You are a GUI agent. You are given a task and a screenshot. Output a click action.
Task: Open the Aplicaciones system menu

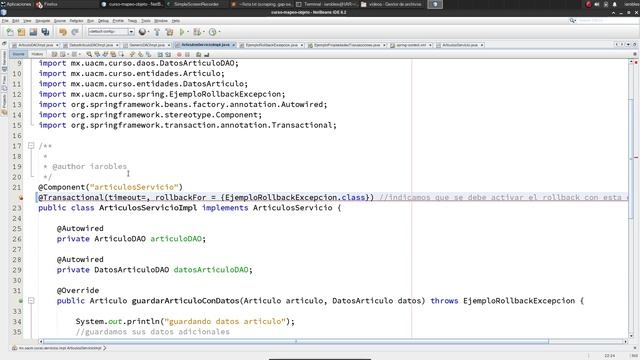click(16, 4)
